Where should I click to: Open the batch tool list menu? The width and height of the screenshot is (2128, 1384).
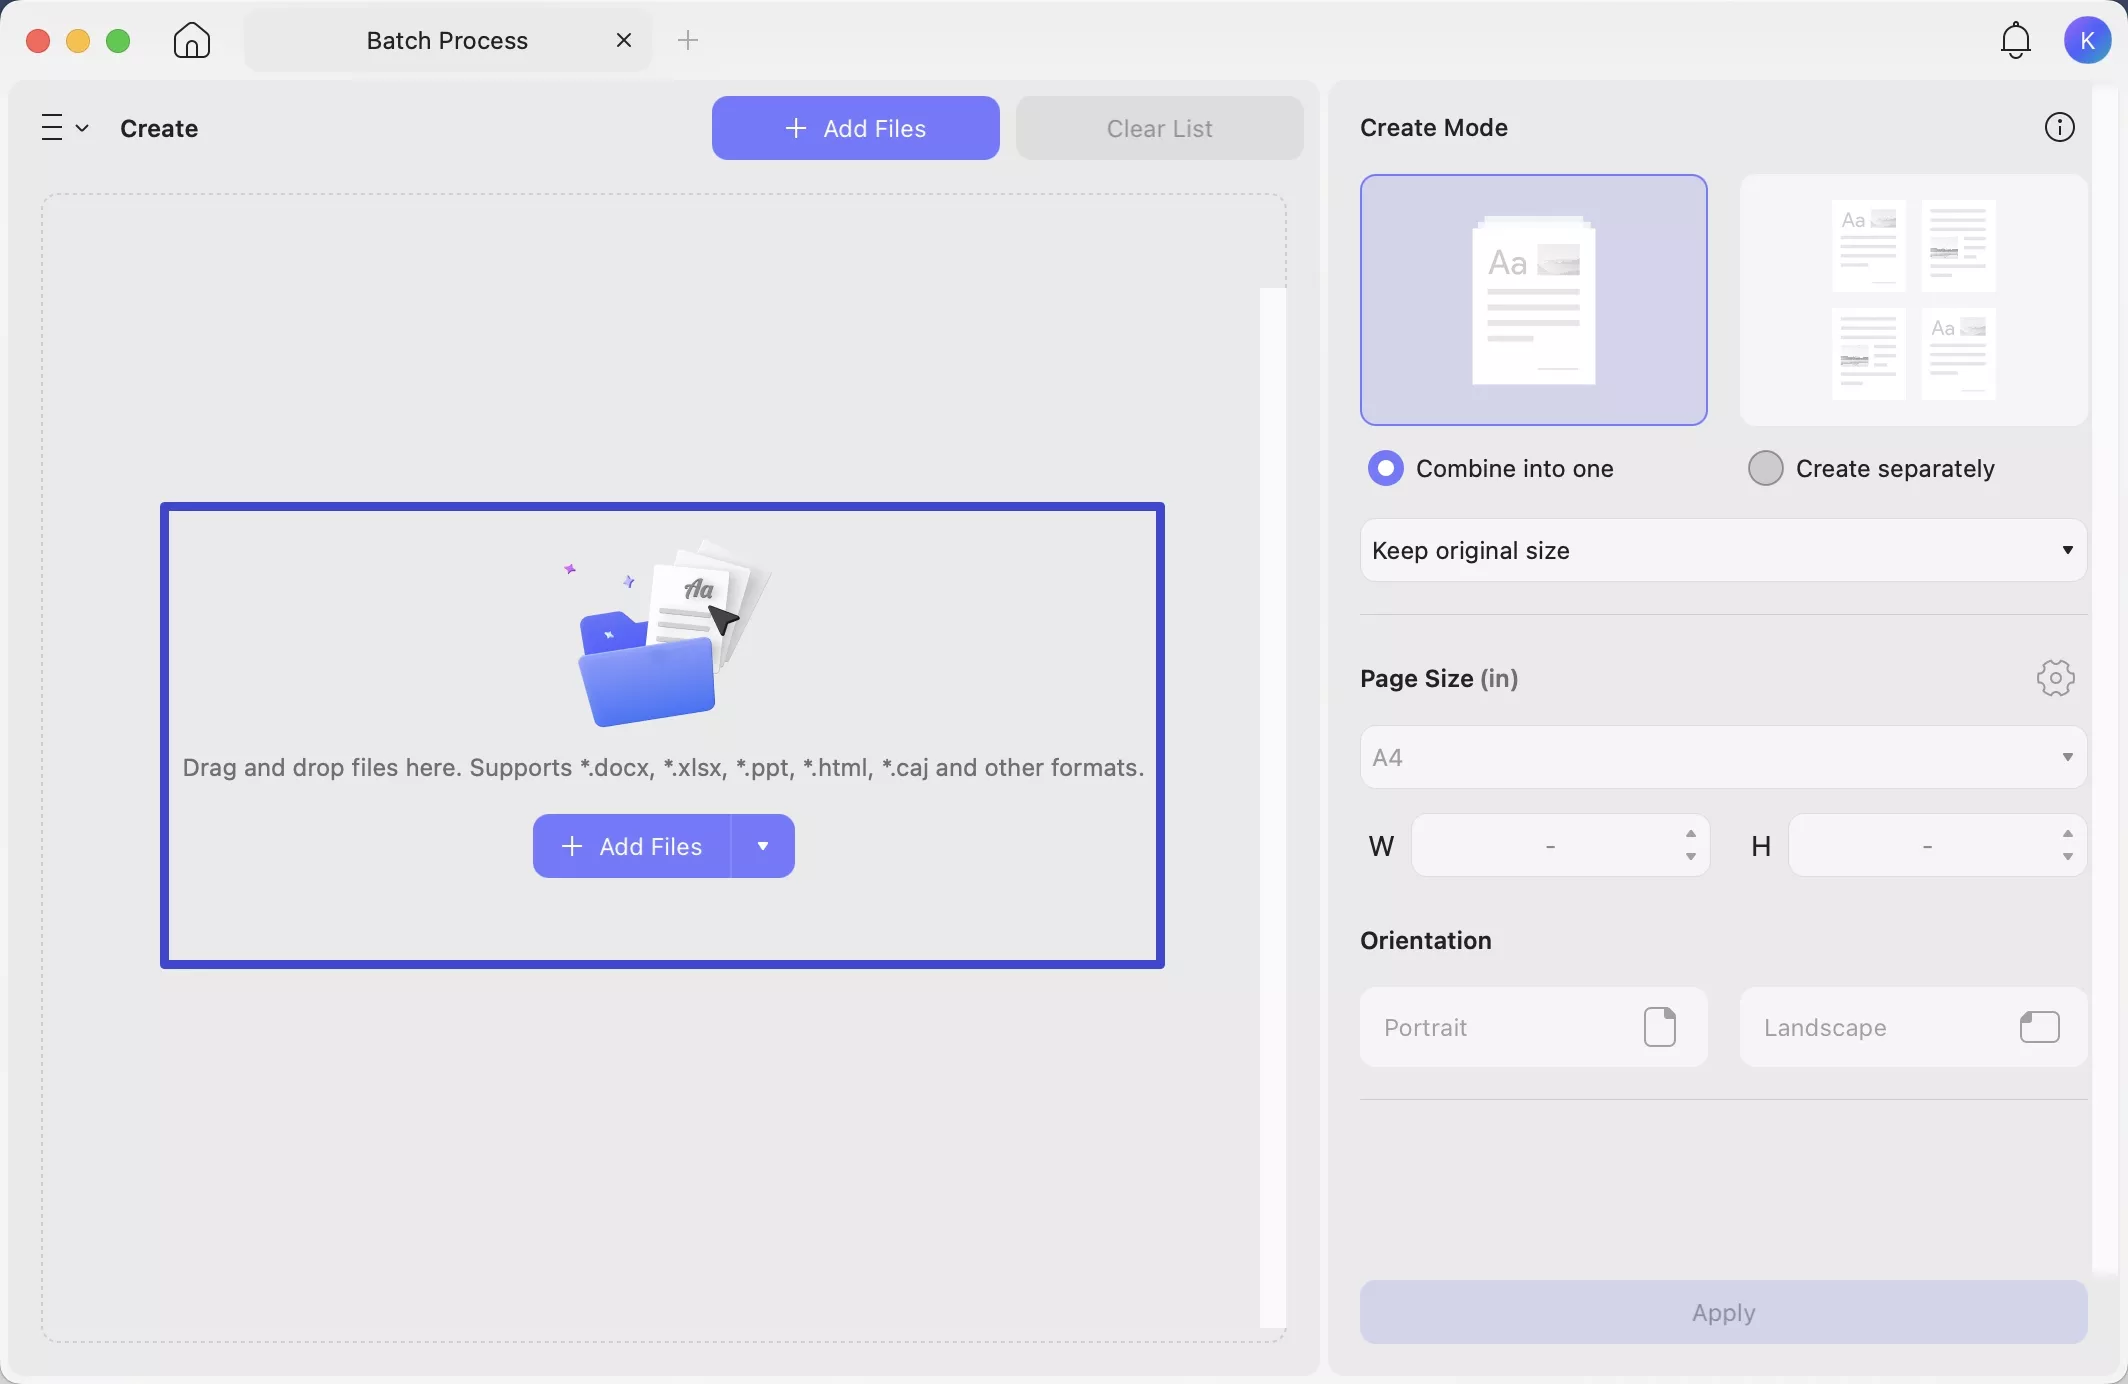pyautogui.click(x=64, y=128)
